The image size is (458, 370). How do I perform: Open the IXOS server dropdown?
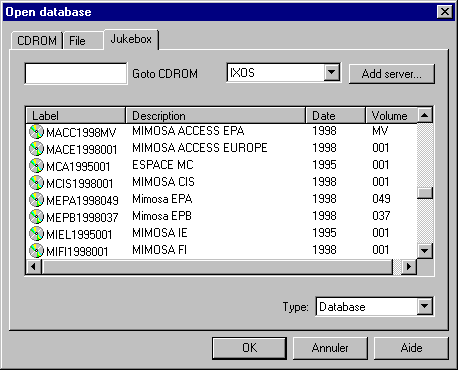pos(331,72)
